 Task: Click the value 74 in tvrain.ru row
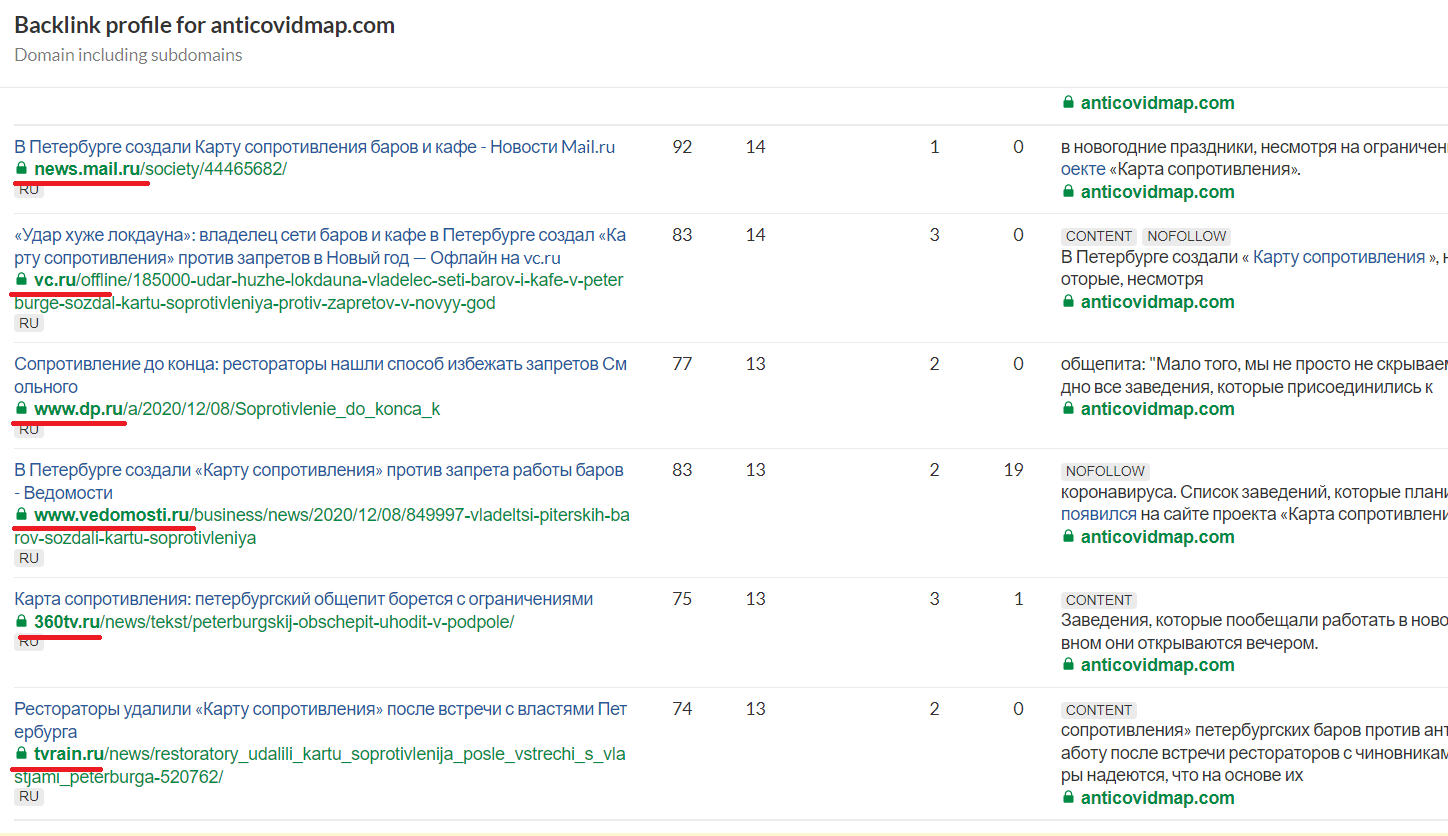(682, 709)
